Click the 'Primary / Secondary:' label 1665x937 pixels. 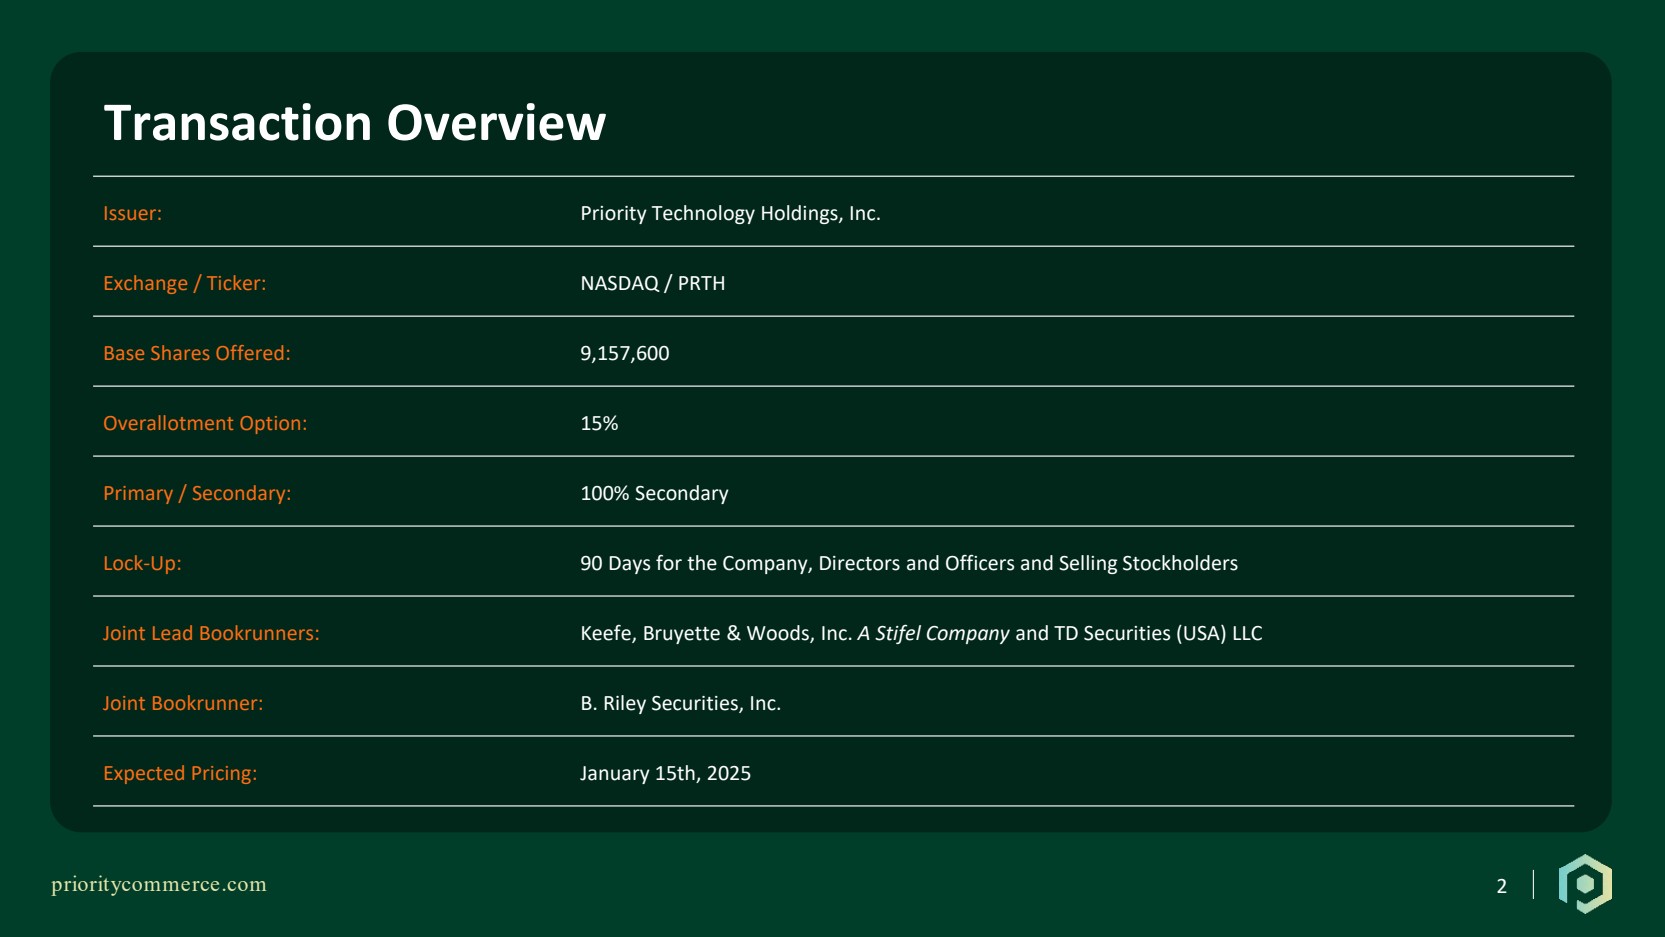(197, 493)
